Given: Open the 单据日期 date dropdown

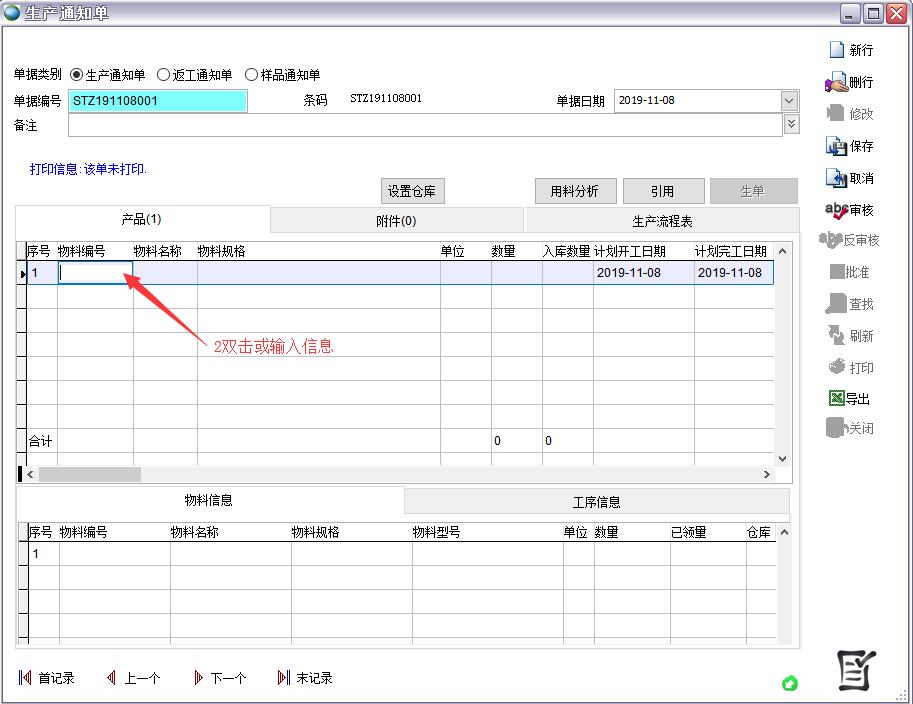Looking at the screenshot, I should (789, 101).
